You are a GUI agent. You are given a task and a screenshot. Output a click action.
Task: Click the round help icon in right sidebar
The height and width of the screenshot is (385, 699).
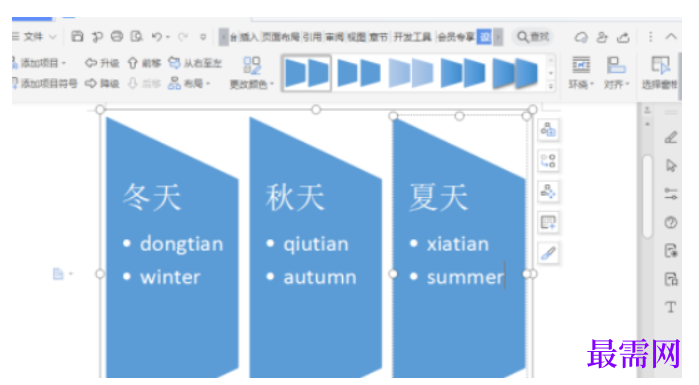point(670,222)
